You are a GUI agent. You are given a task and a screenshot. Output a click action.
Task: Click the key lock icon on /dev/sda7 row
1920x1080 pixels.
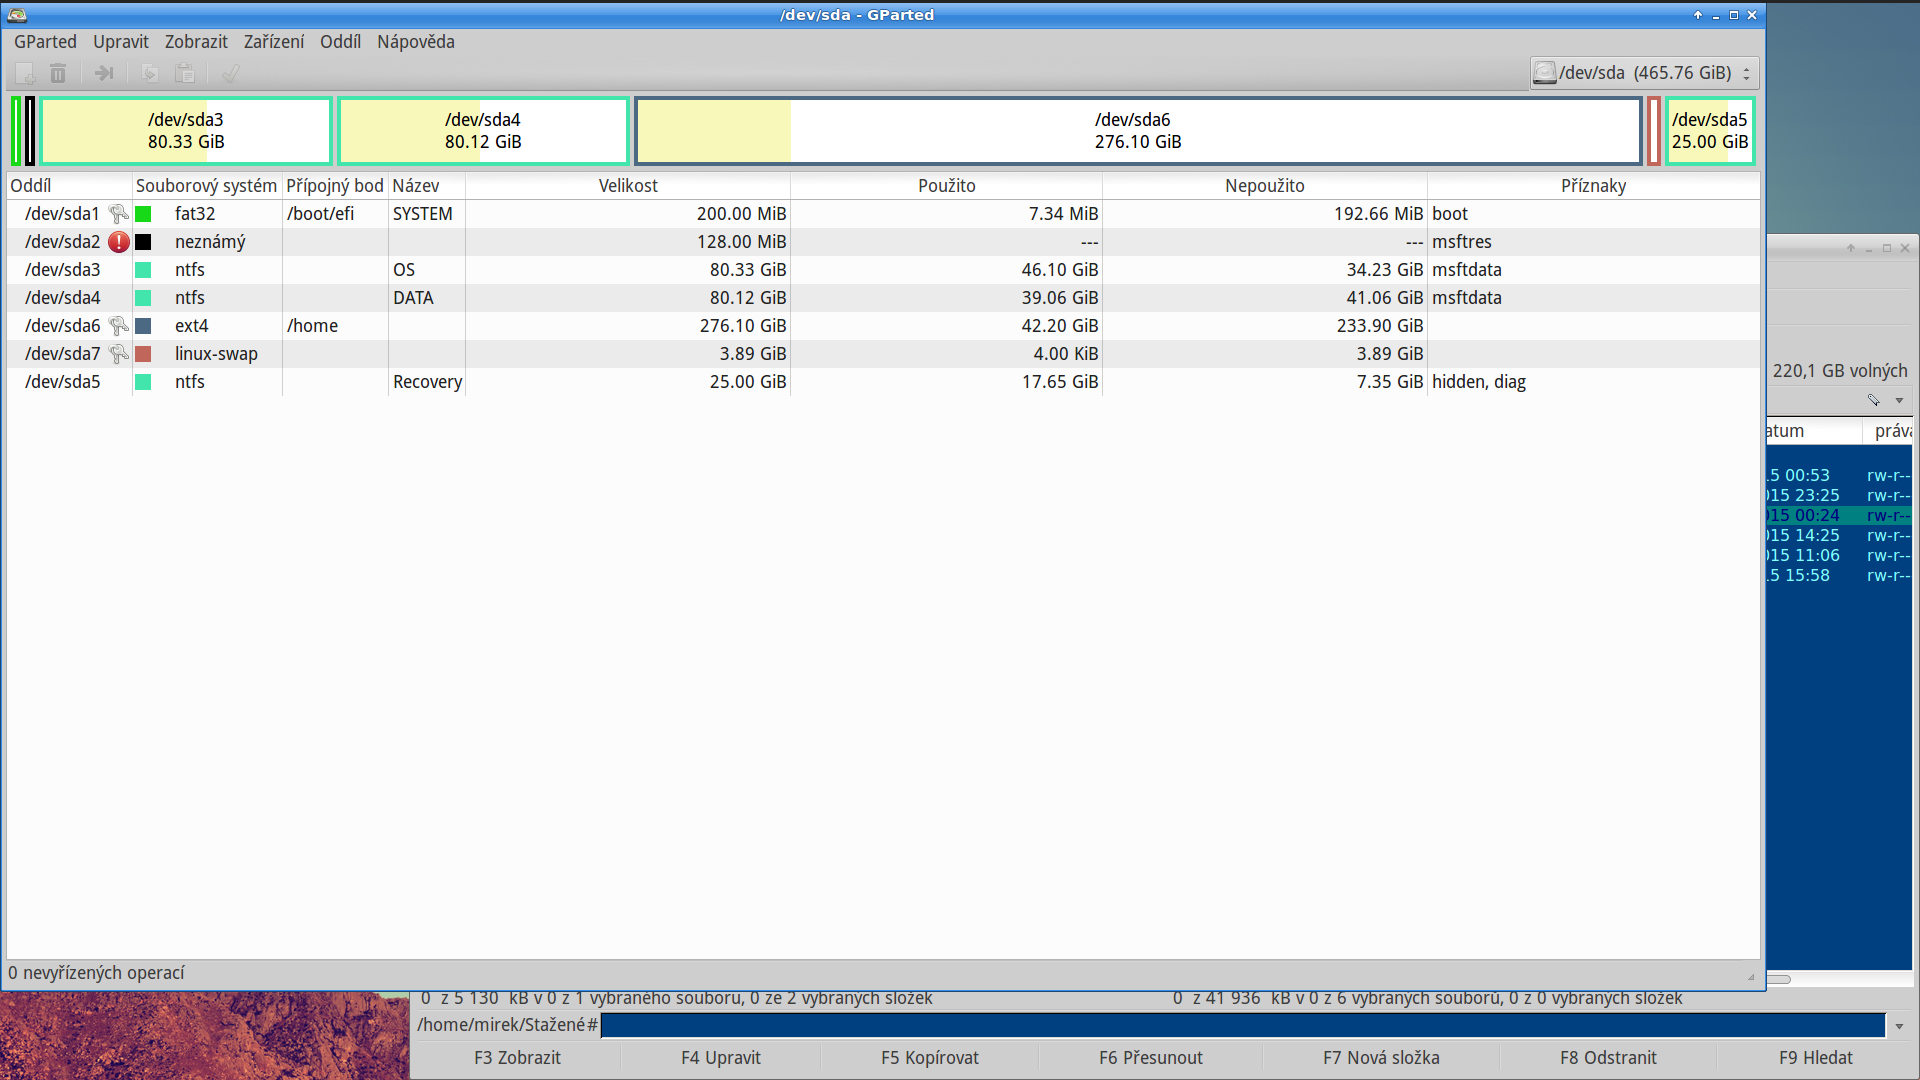point(118,354)
